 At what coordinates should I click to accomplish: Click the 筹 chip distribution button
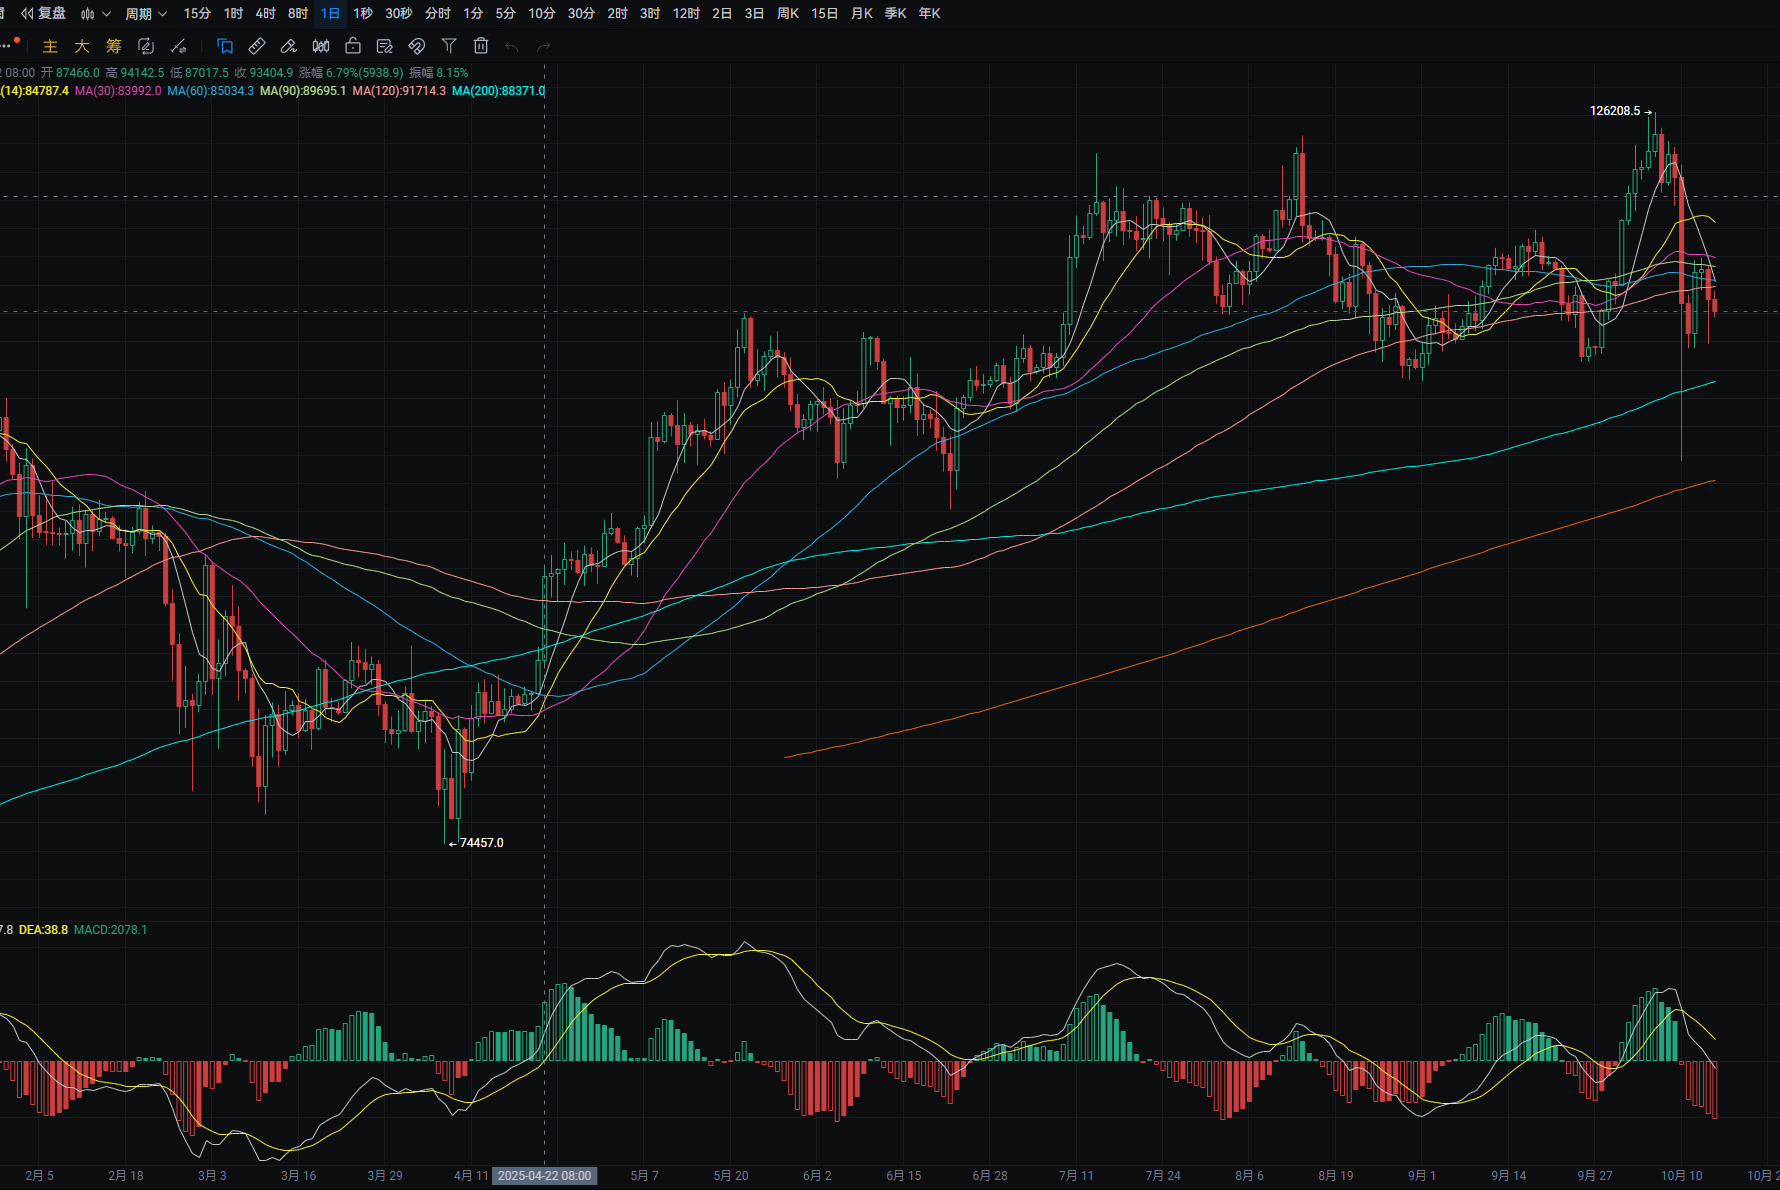pyautogui.click(x=114, y=46)
